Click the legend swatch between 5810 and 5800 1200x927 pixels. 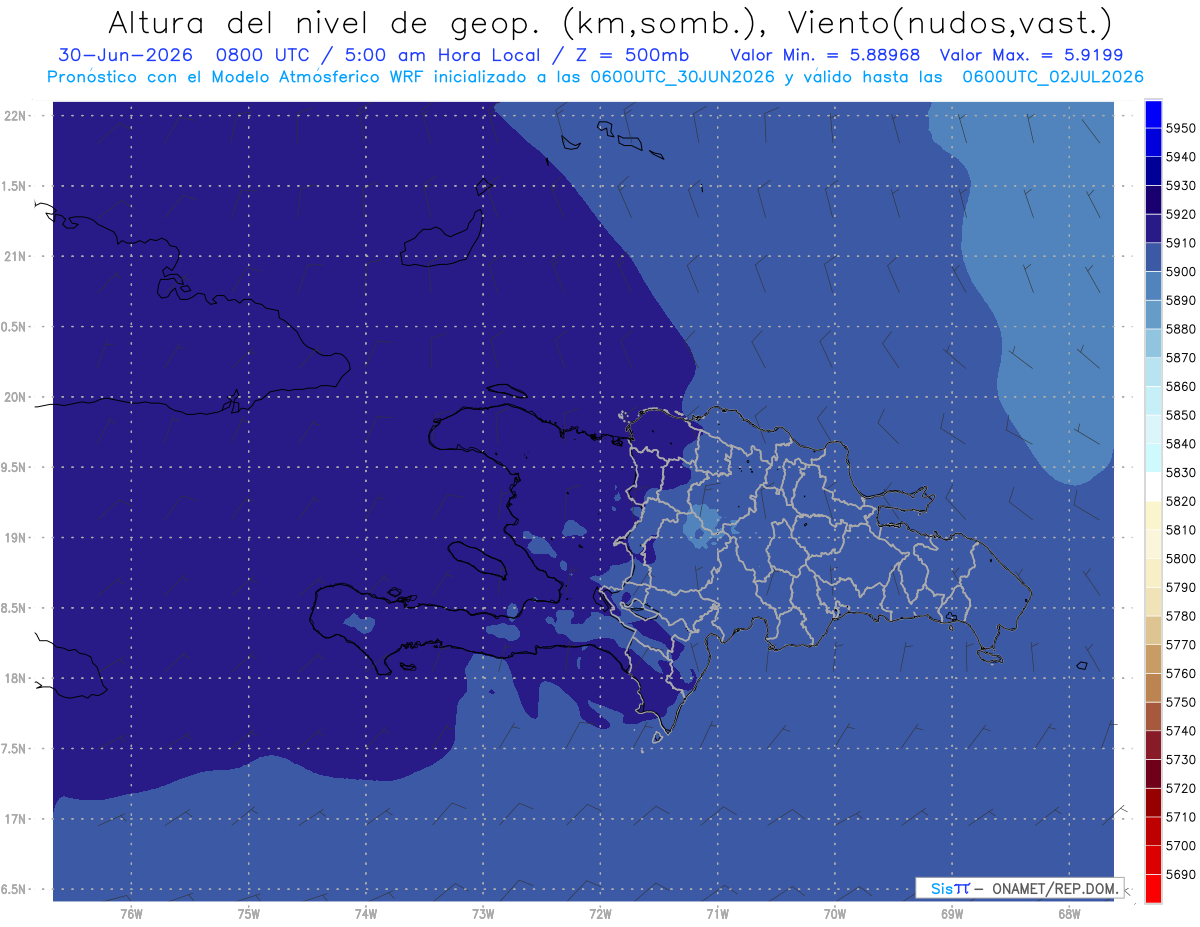1153,544
